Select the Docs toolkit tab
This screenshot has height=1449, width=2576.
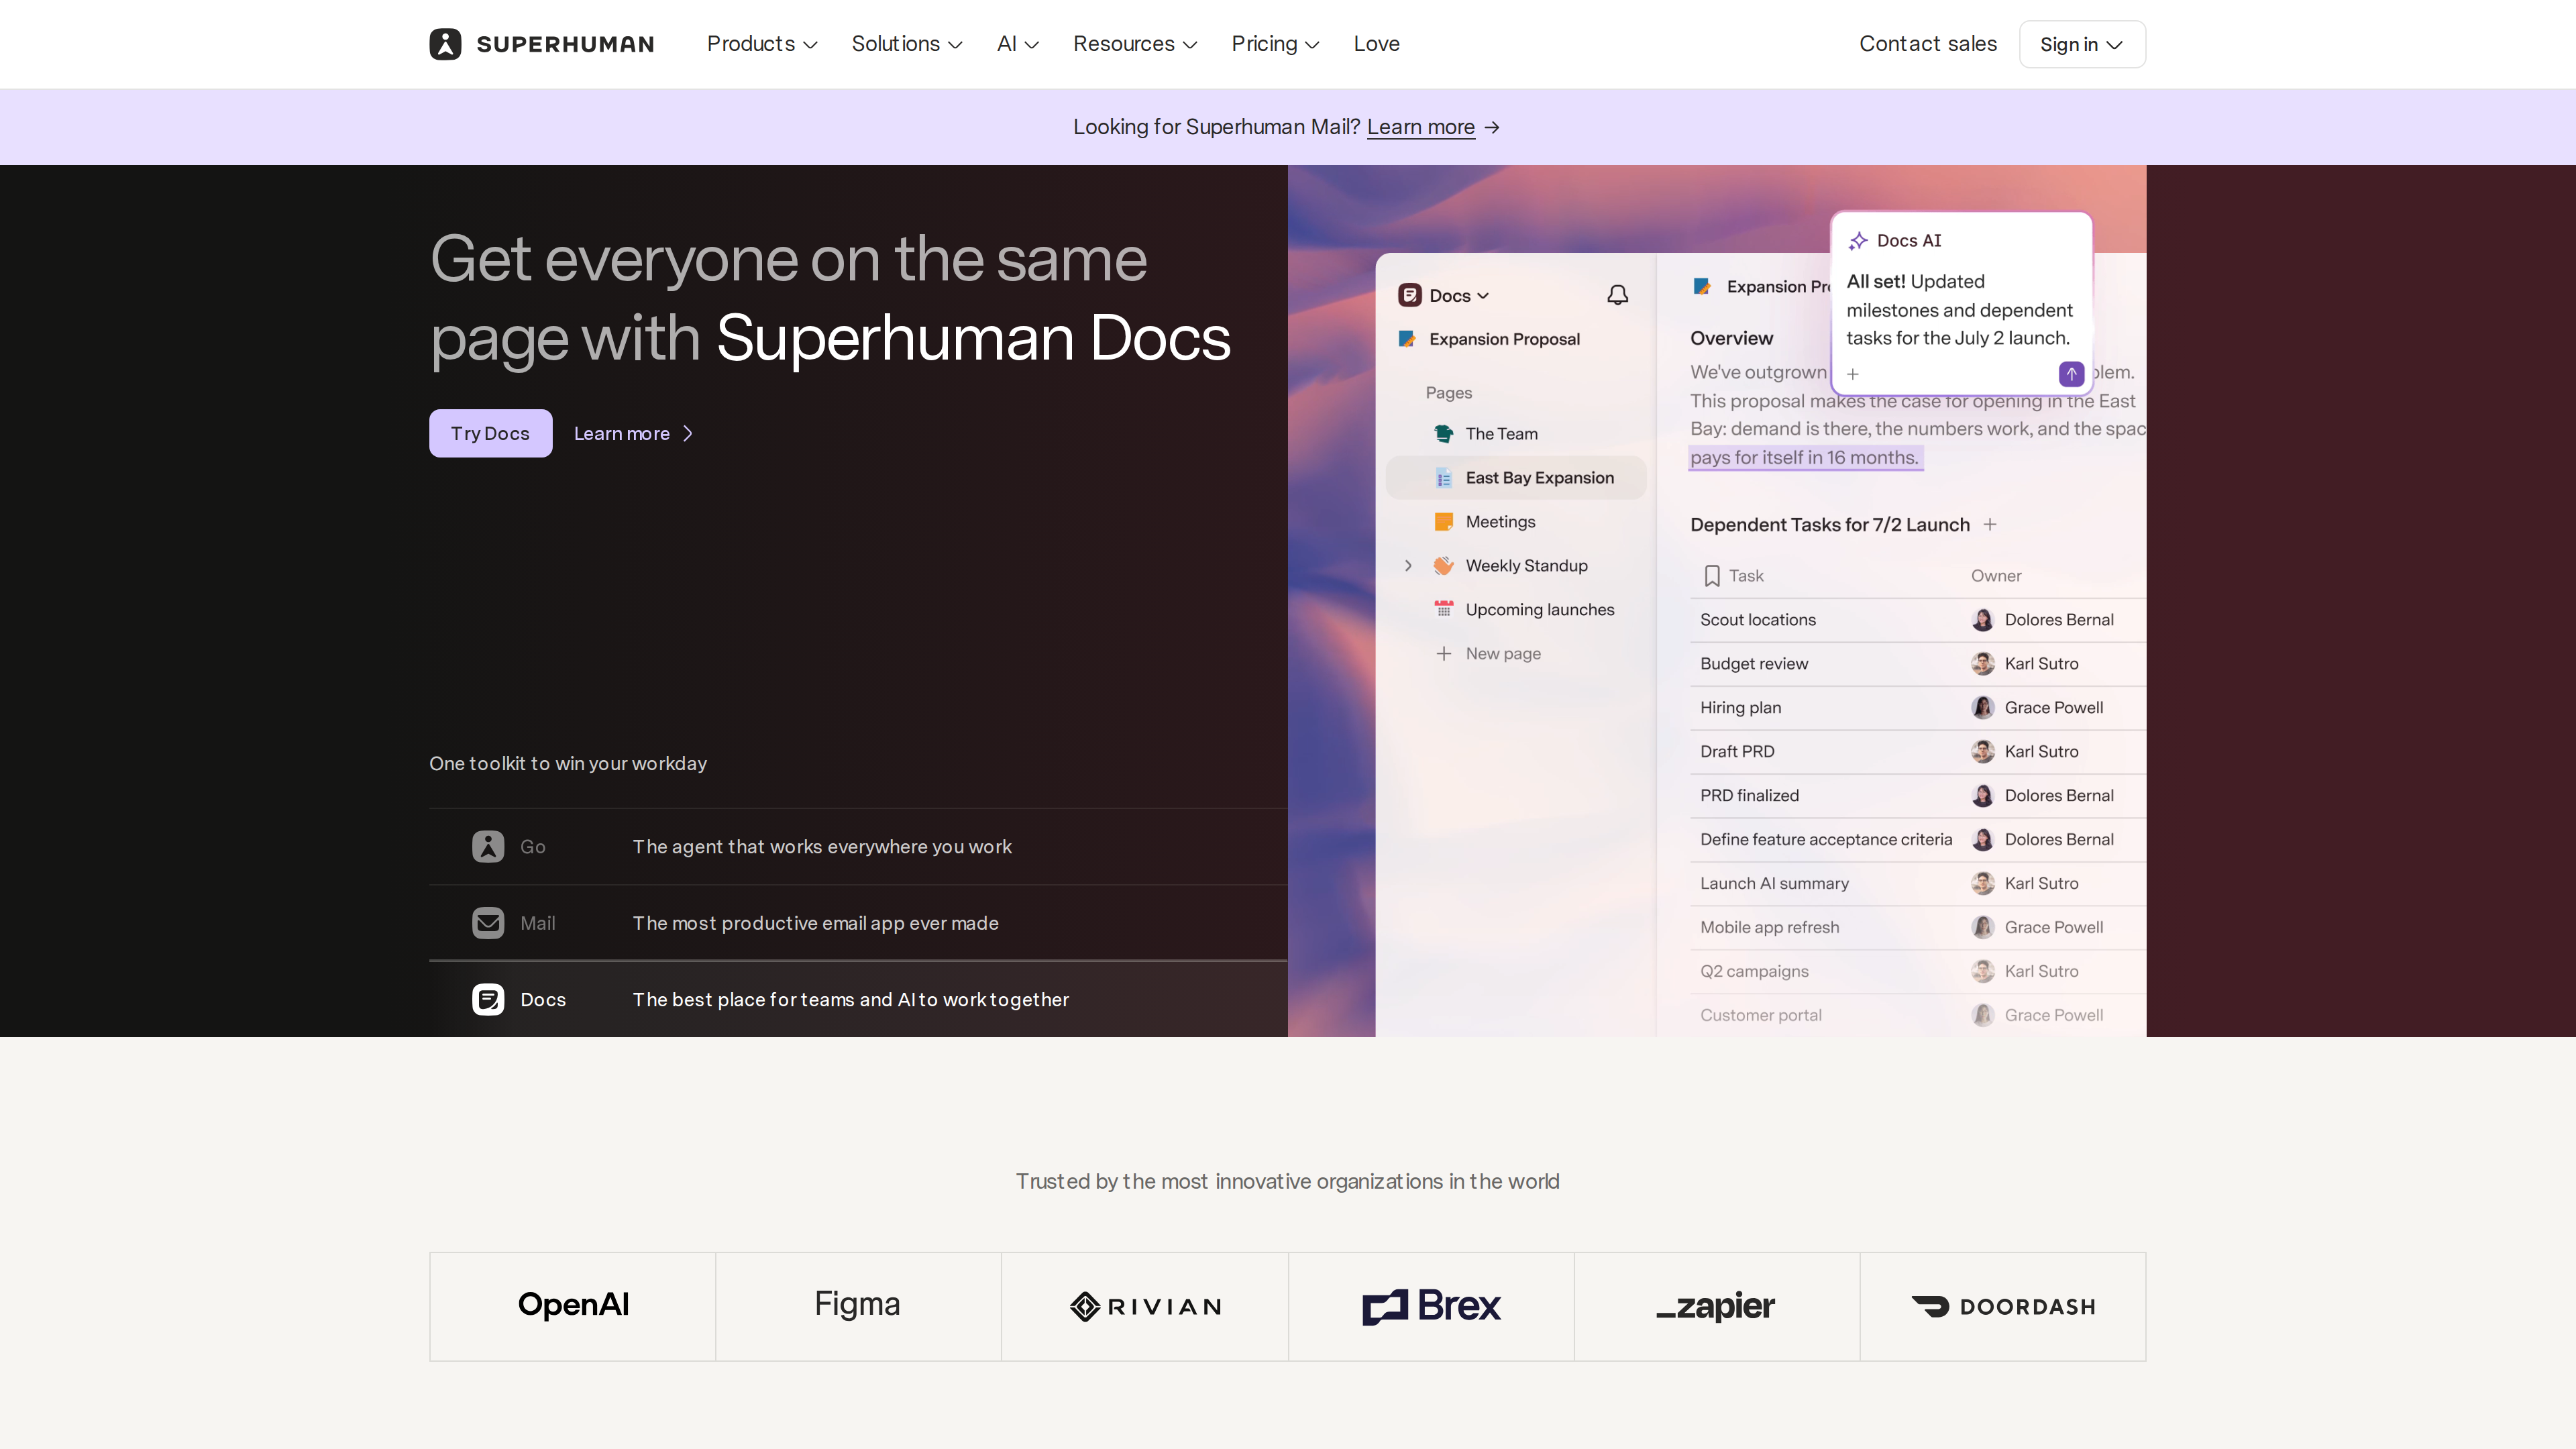click(858, 999)
